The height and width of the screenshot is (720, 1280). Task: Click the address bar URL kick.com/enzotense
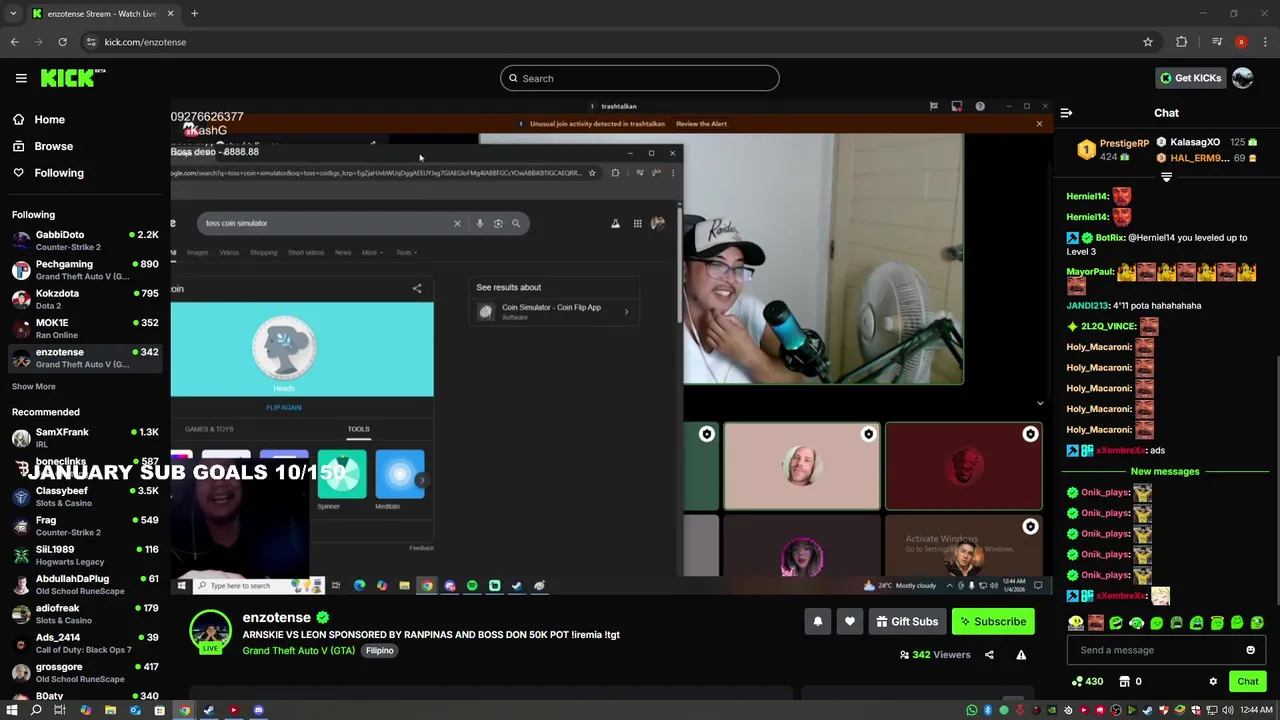pyautogui.click(x=145, y=42)
